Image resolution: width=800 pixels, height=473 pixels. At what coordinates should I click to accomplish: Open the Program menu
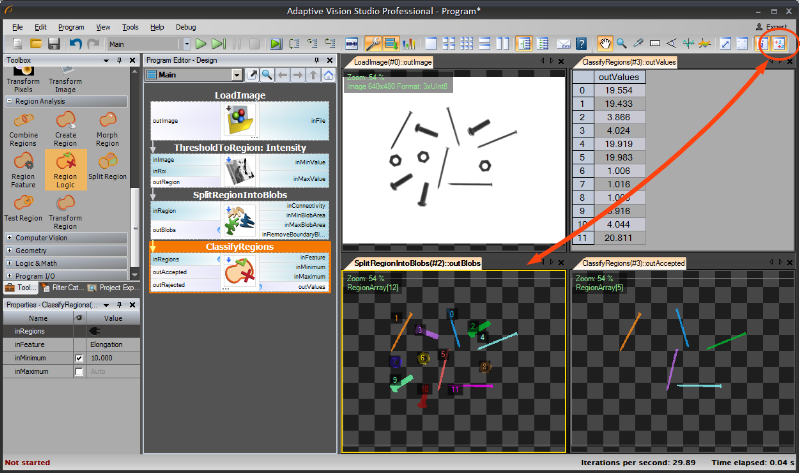(71, 27)
